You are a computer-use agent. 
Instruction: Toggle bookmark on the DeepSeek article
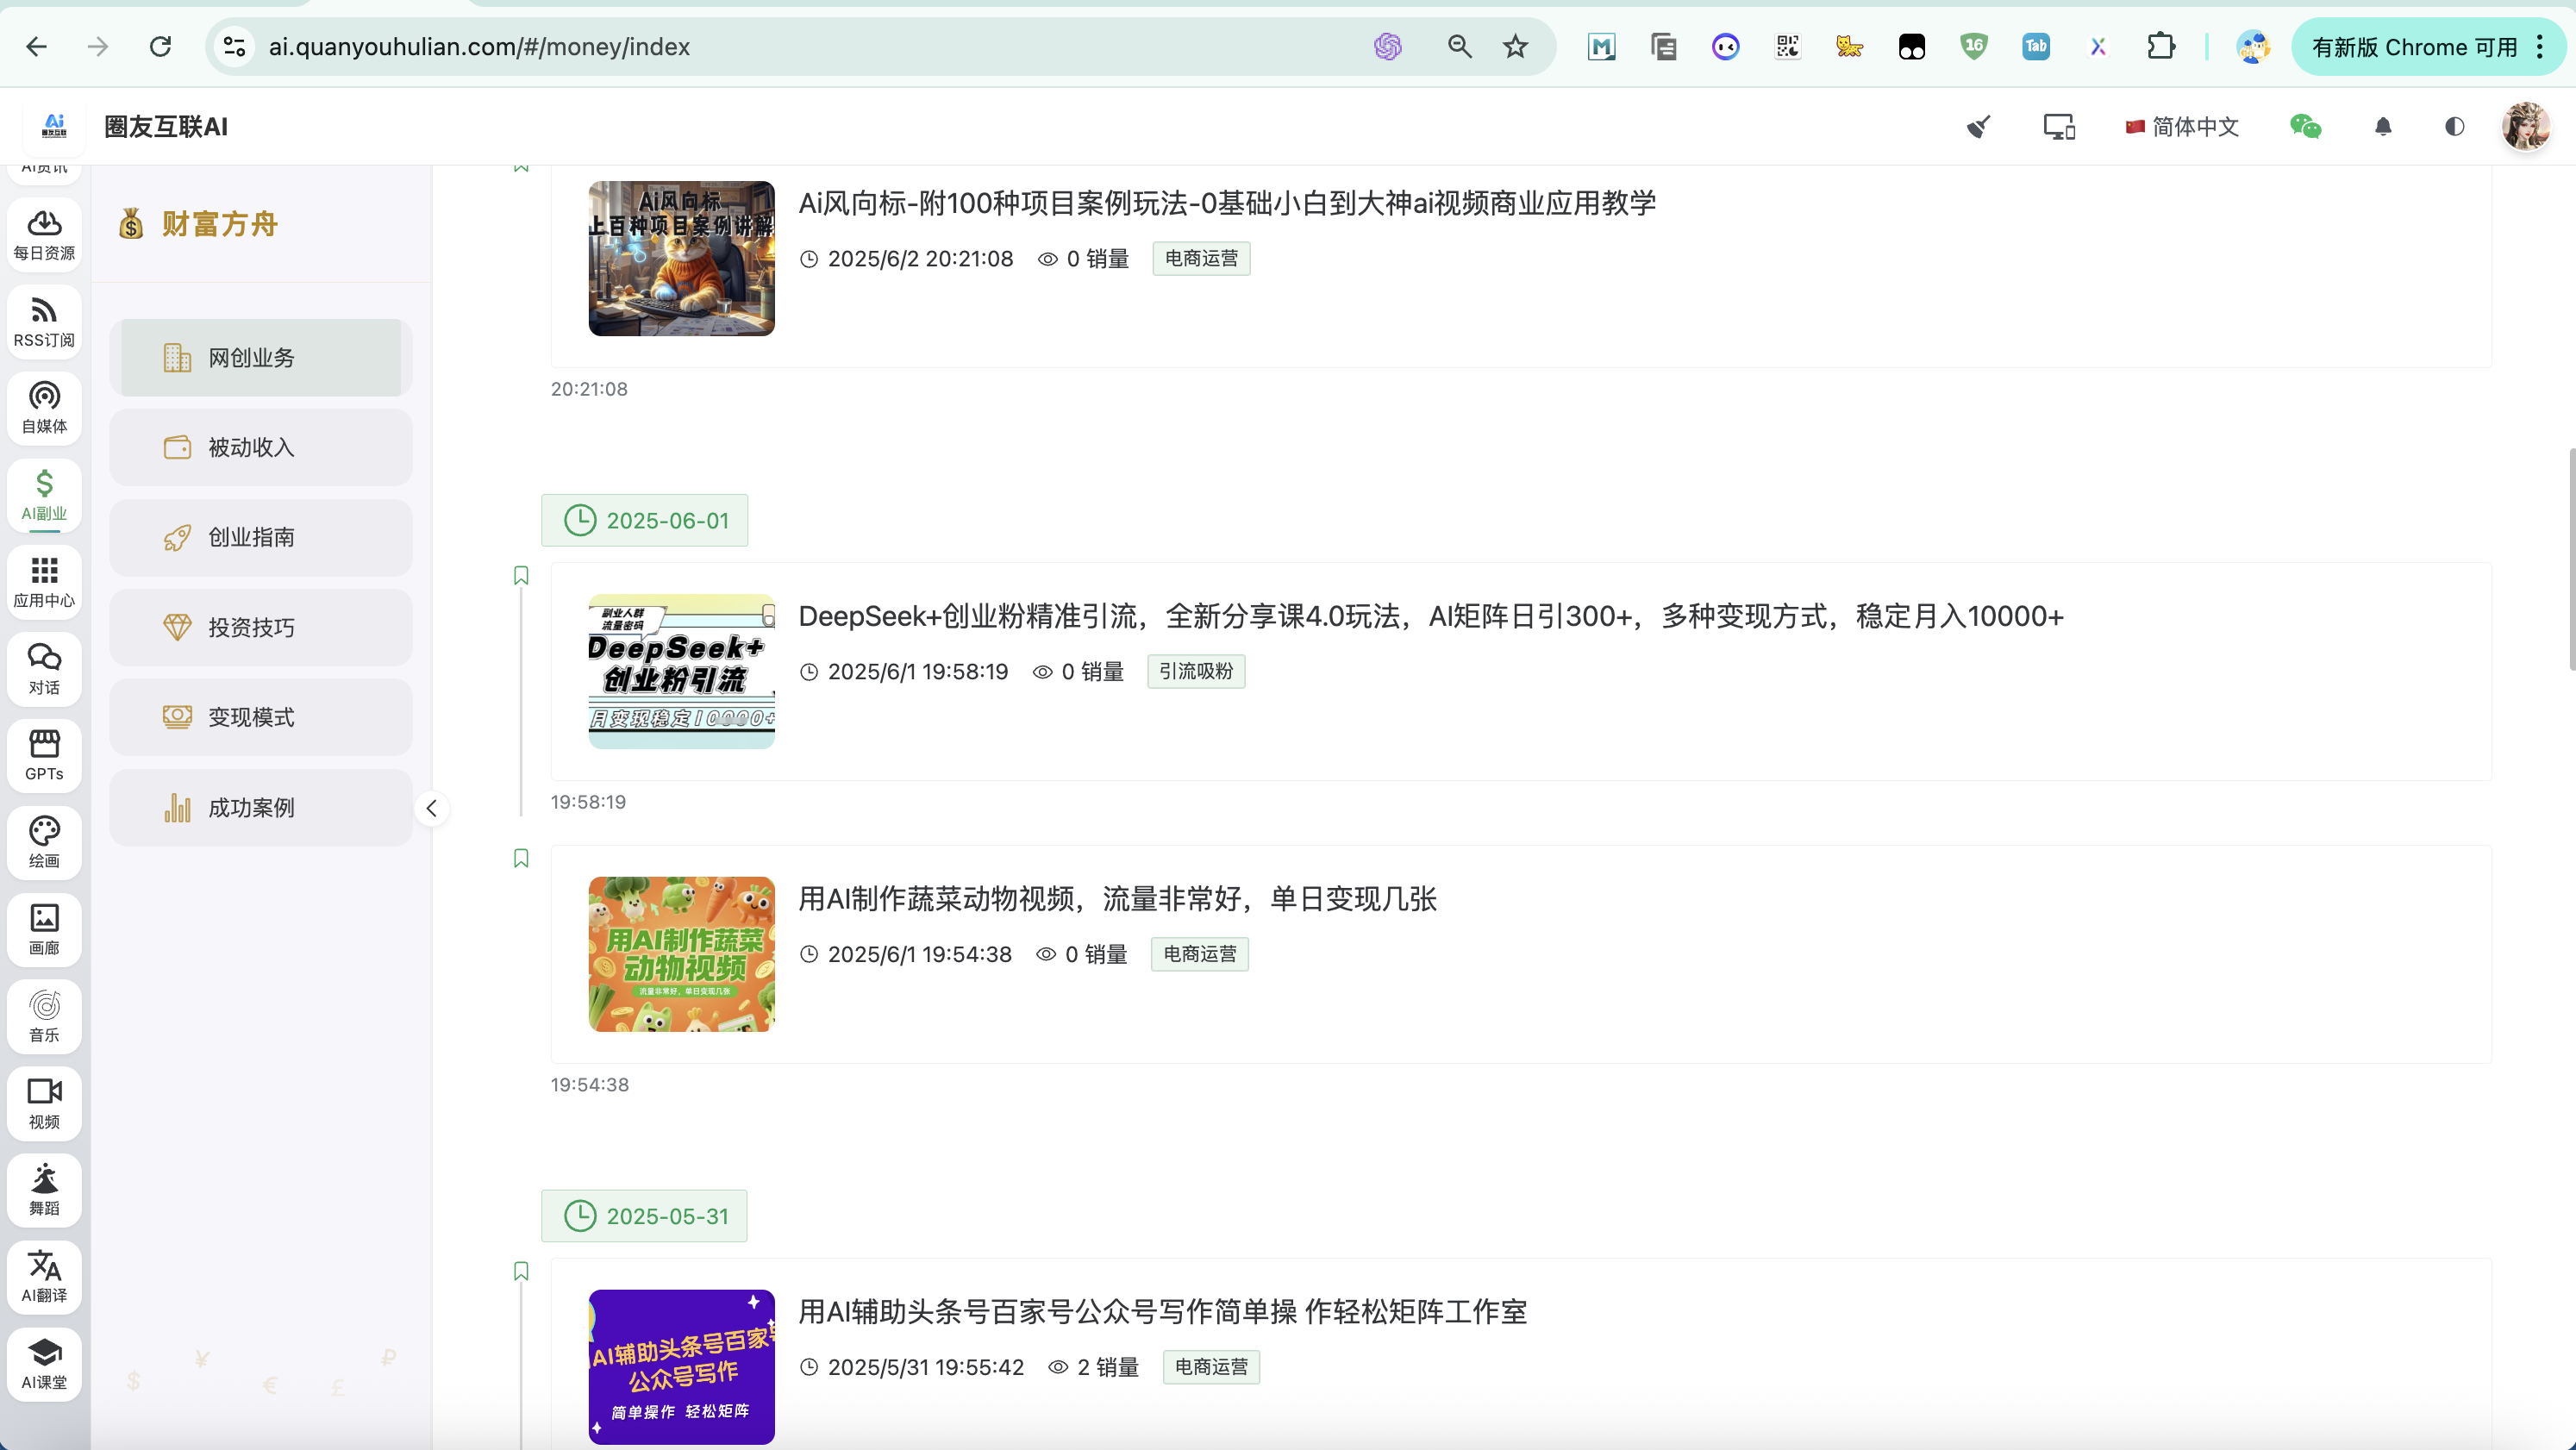pyautogui.click(x=521, y=576)
